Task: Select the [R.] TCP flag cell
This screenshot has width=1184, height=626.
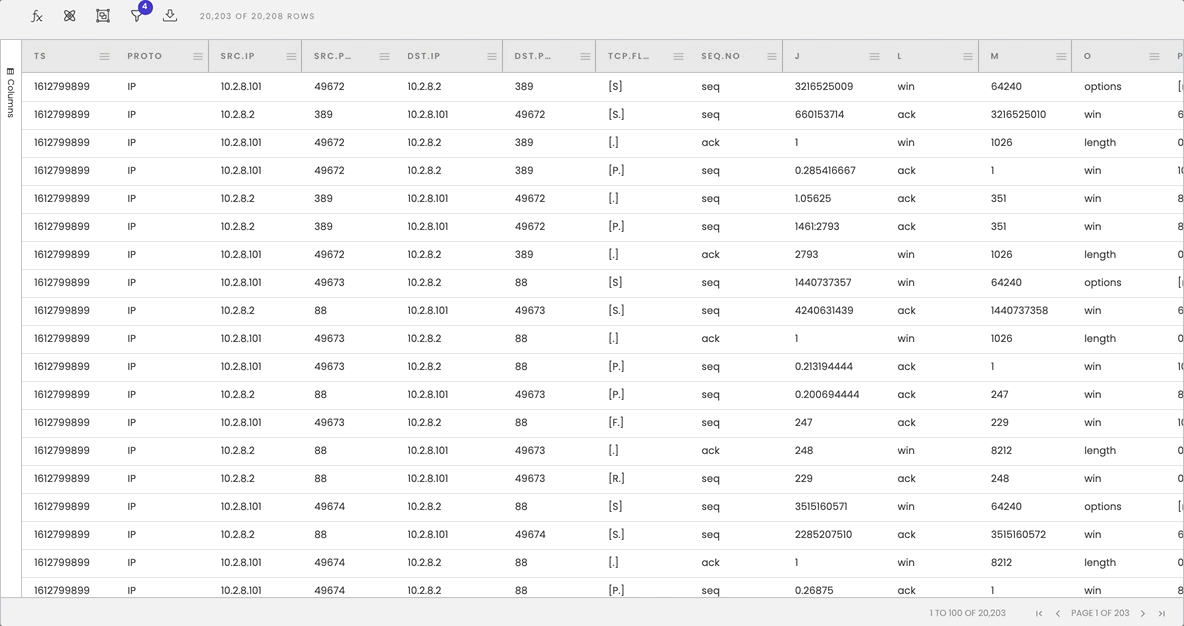Action: [616, 479]
